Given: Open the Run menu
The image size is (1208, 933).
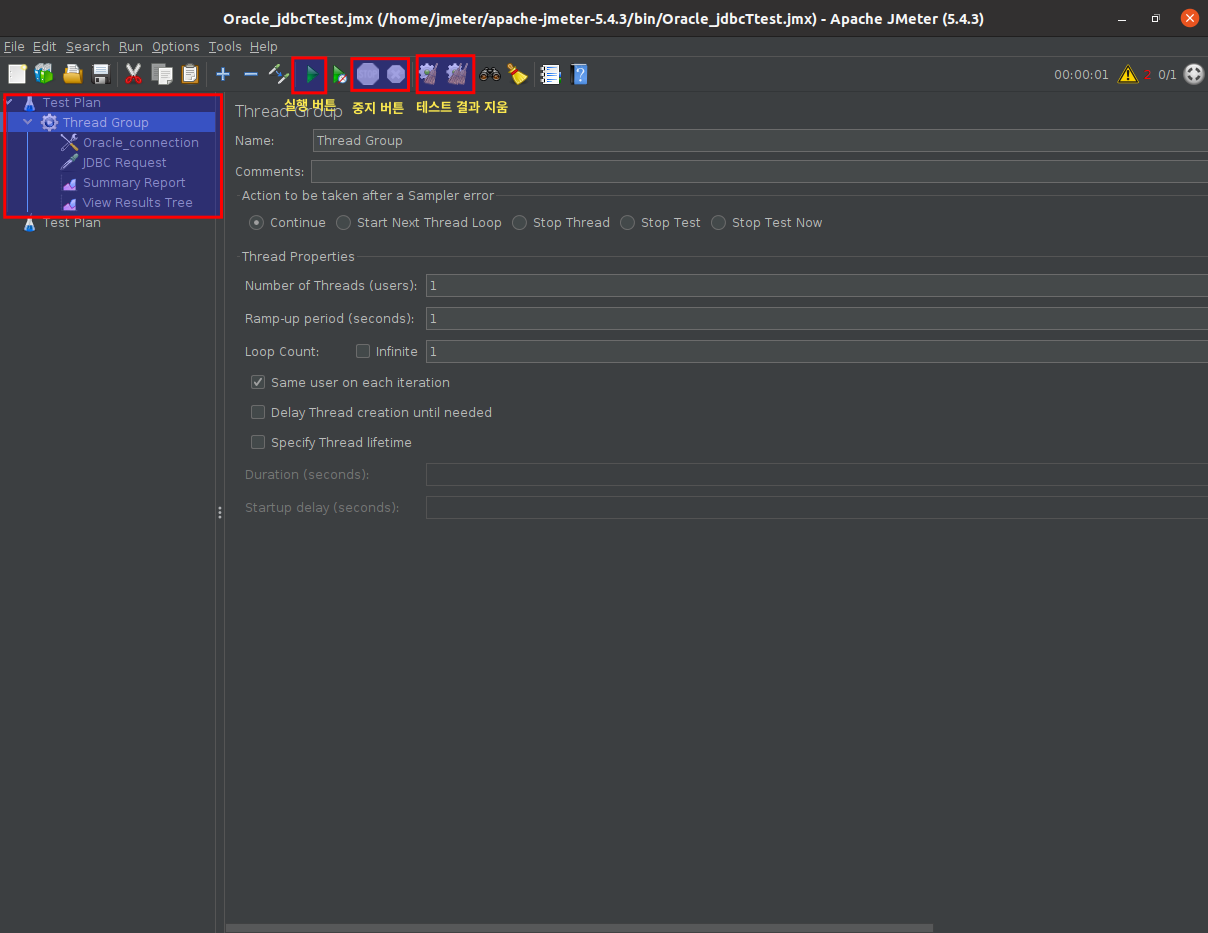Looking at the screenshot, I should click(x=130, y=46).
